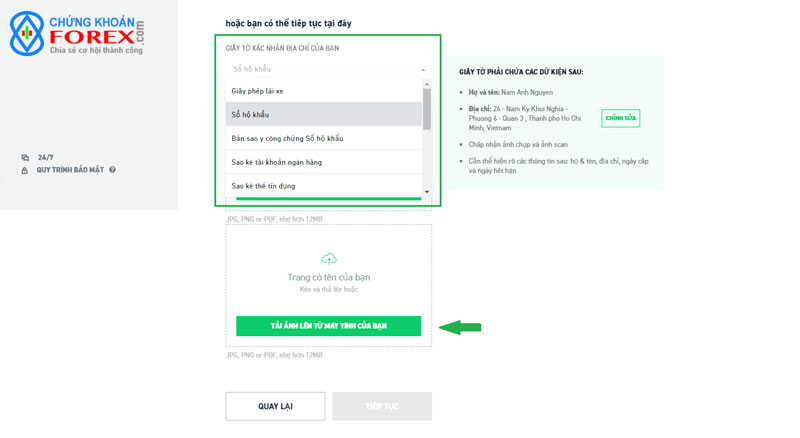This screenshot has height=438, width=800.
Task: Click the Tiếp tục button
Action: [x=382, y=406]
